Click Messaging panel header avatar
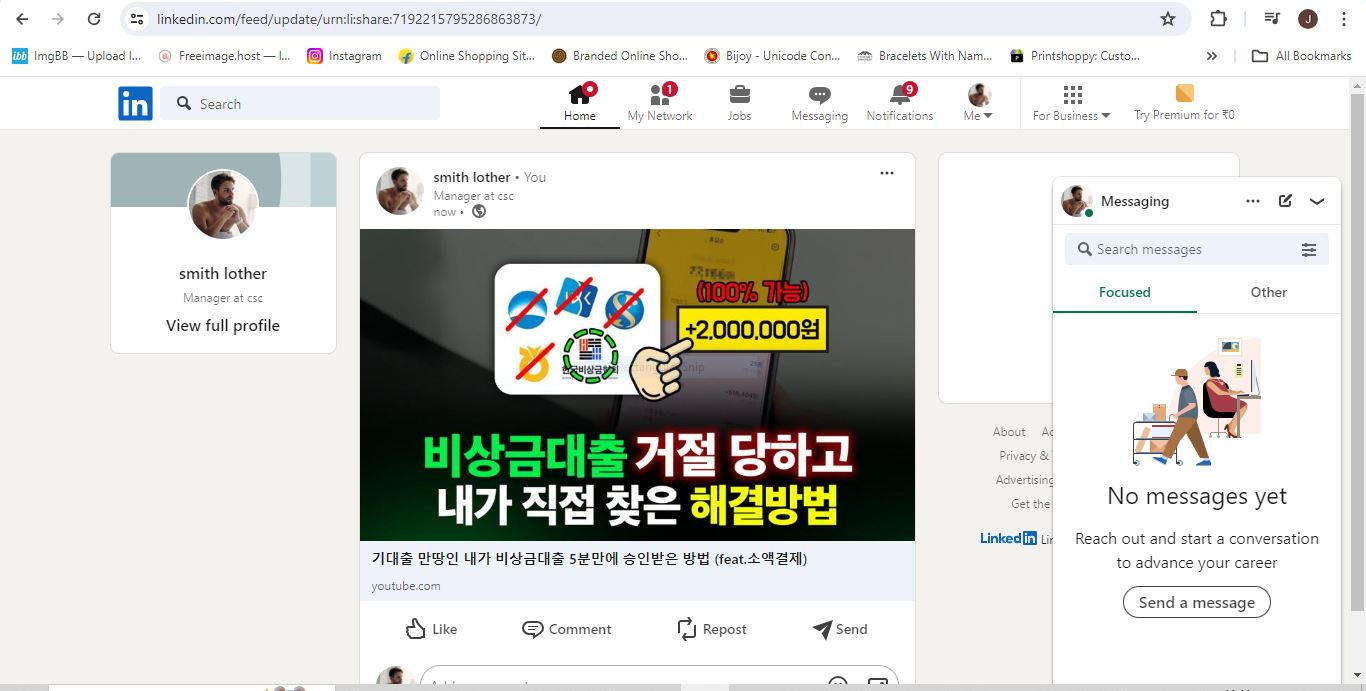Viewport: 1366px width, 691px height. pos(1077,201)
